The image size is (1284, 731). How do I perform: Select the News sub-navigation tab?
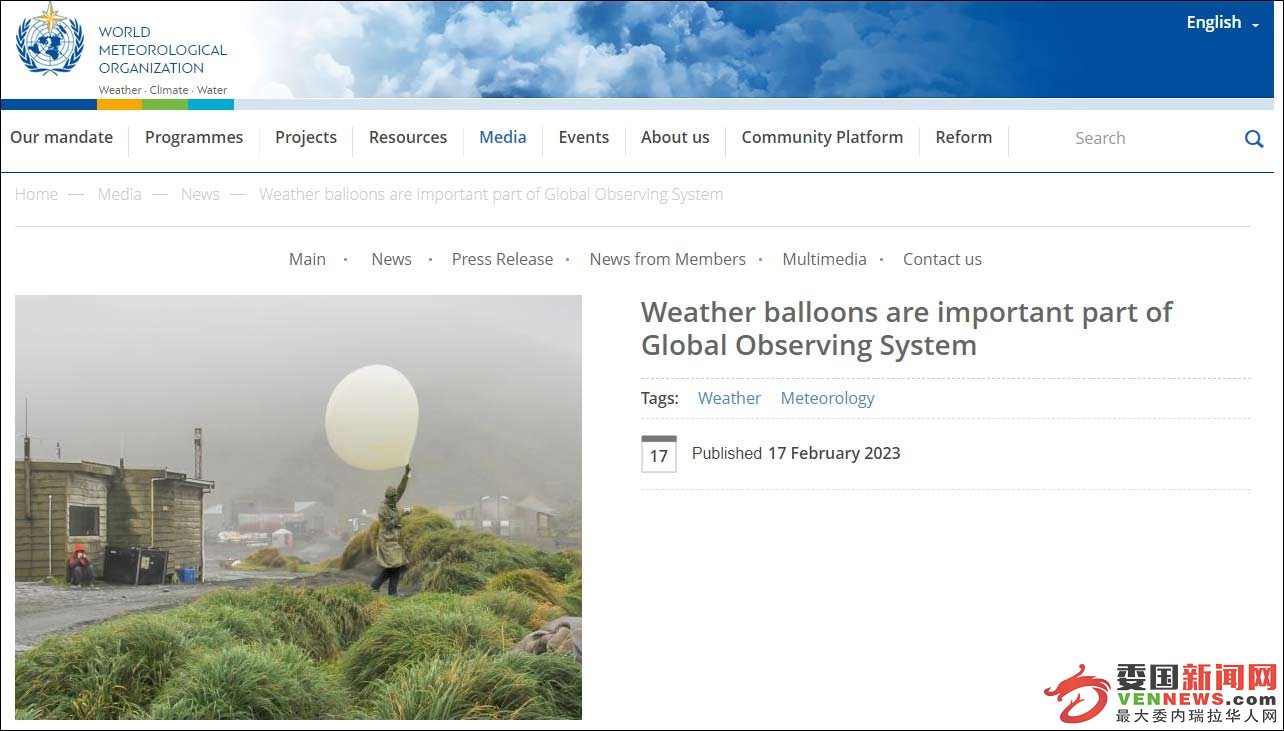pos(391,259)
